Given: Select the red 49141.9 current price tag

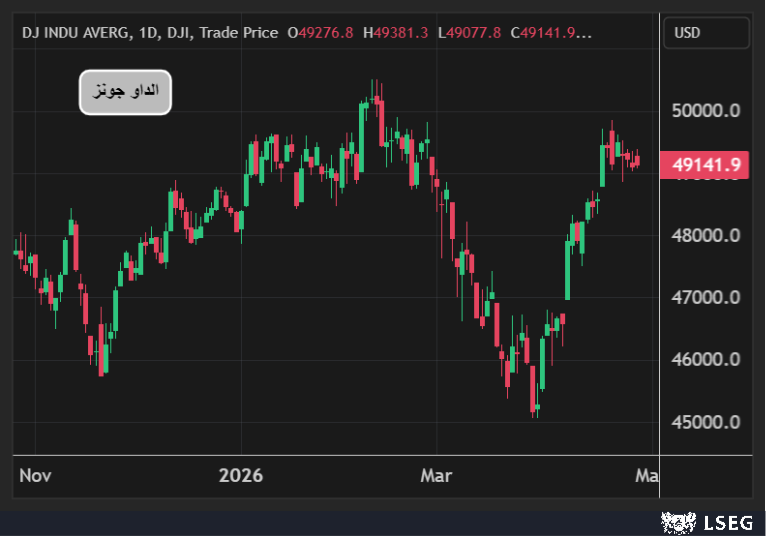Looking at the screenshot, I should (x=706, y=166).
